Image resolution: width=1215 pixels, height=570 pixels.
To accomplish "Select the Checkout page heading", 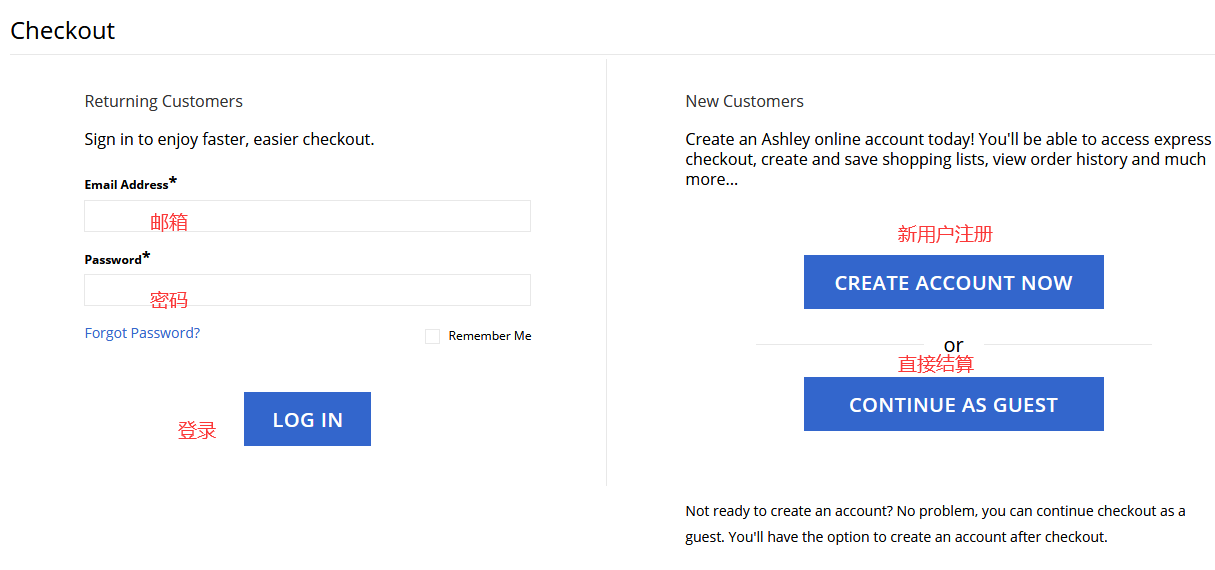I will point(63,31).
